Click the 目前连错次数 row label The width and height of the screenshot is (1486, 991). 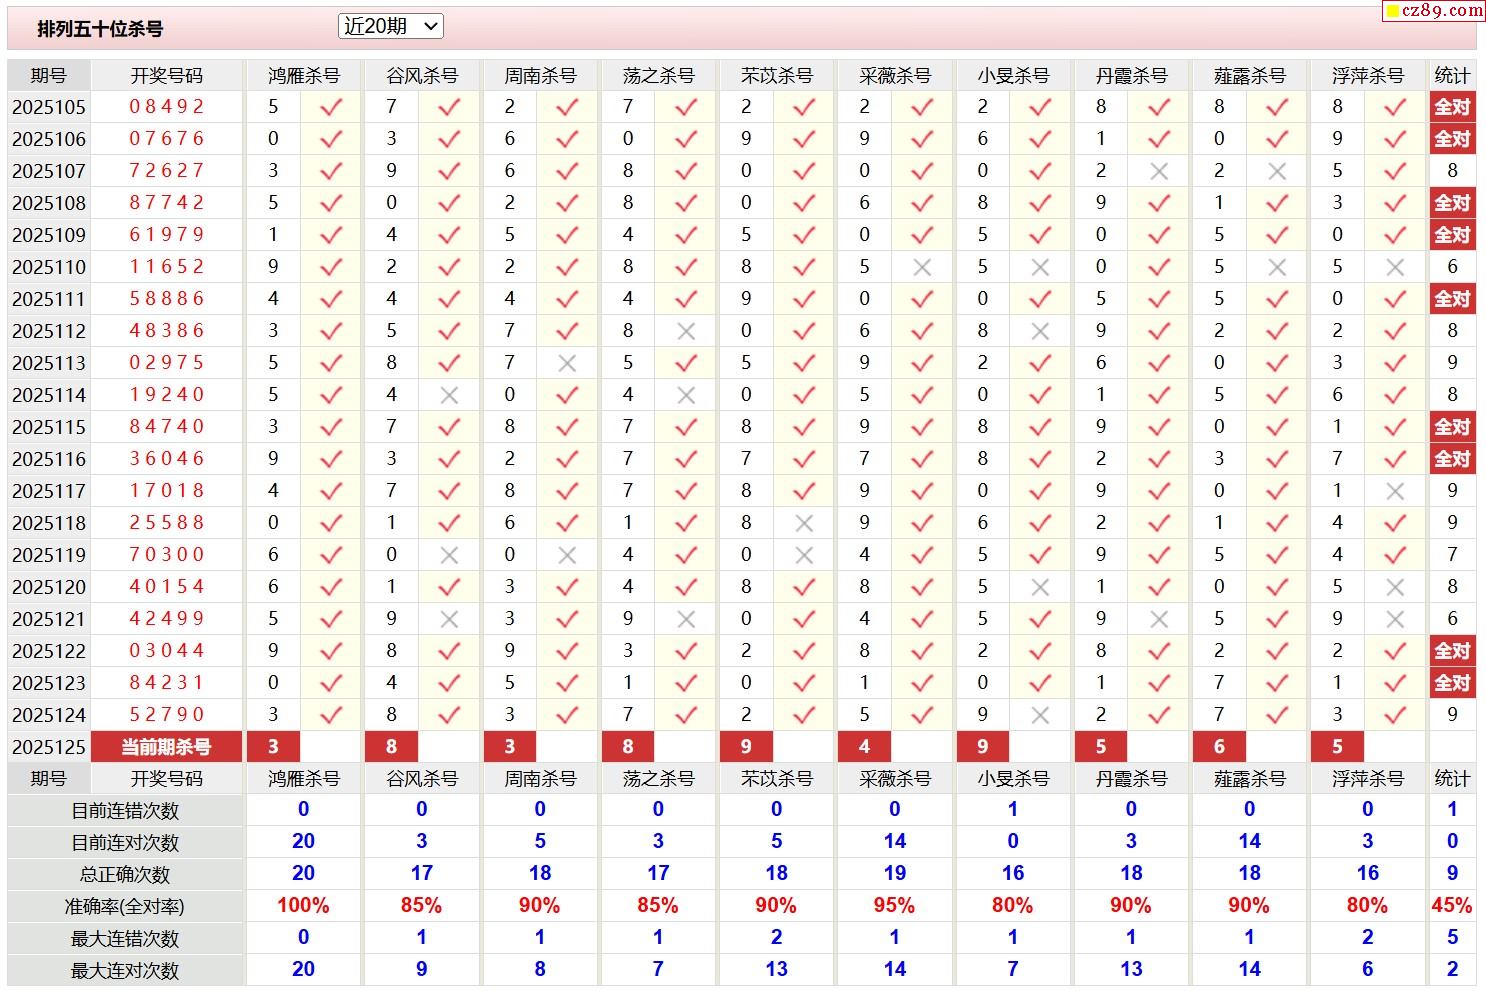125,811
